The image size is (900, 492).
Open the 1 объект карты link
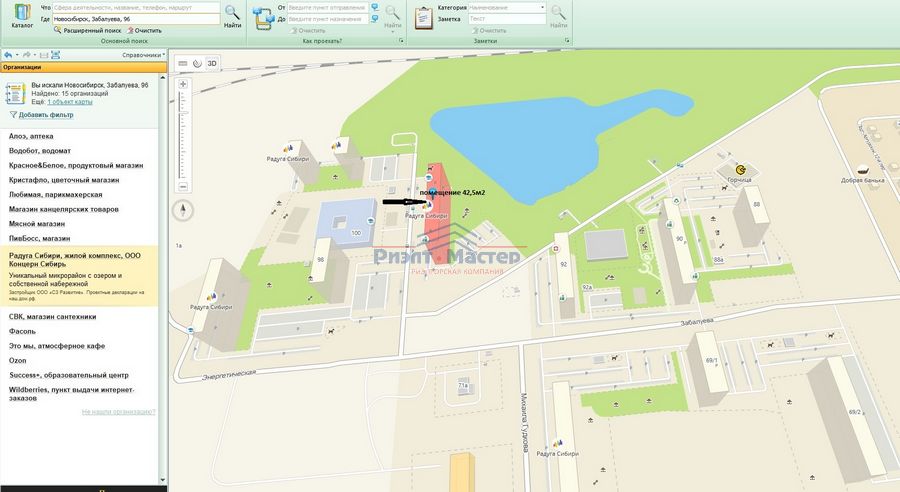69,102
